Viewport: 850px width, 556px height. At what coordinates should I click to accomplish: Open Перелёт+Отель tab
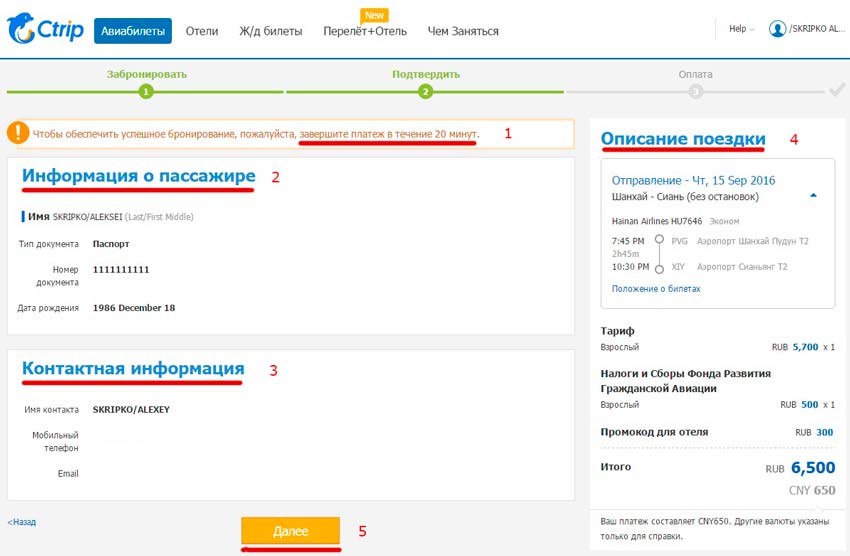click(x=365, y=31)
